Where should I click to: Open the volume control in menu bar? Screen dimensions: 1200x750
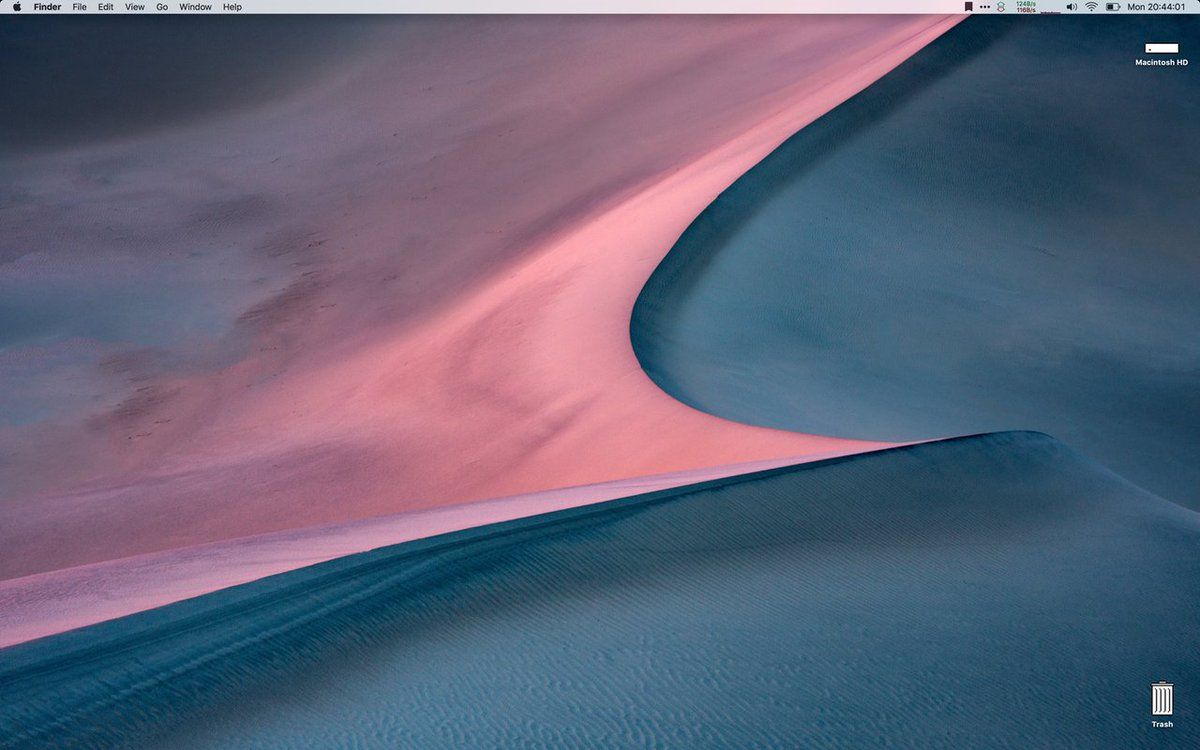[1071, 7]
